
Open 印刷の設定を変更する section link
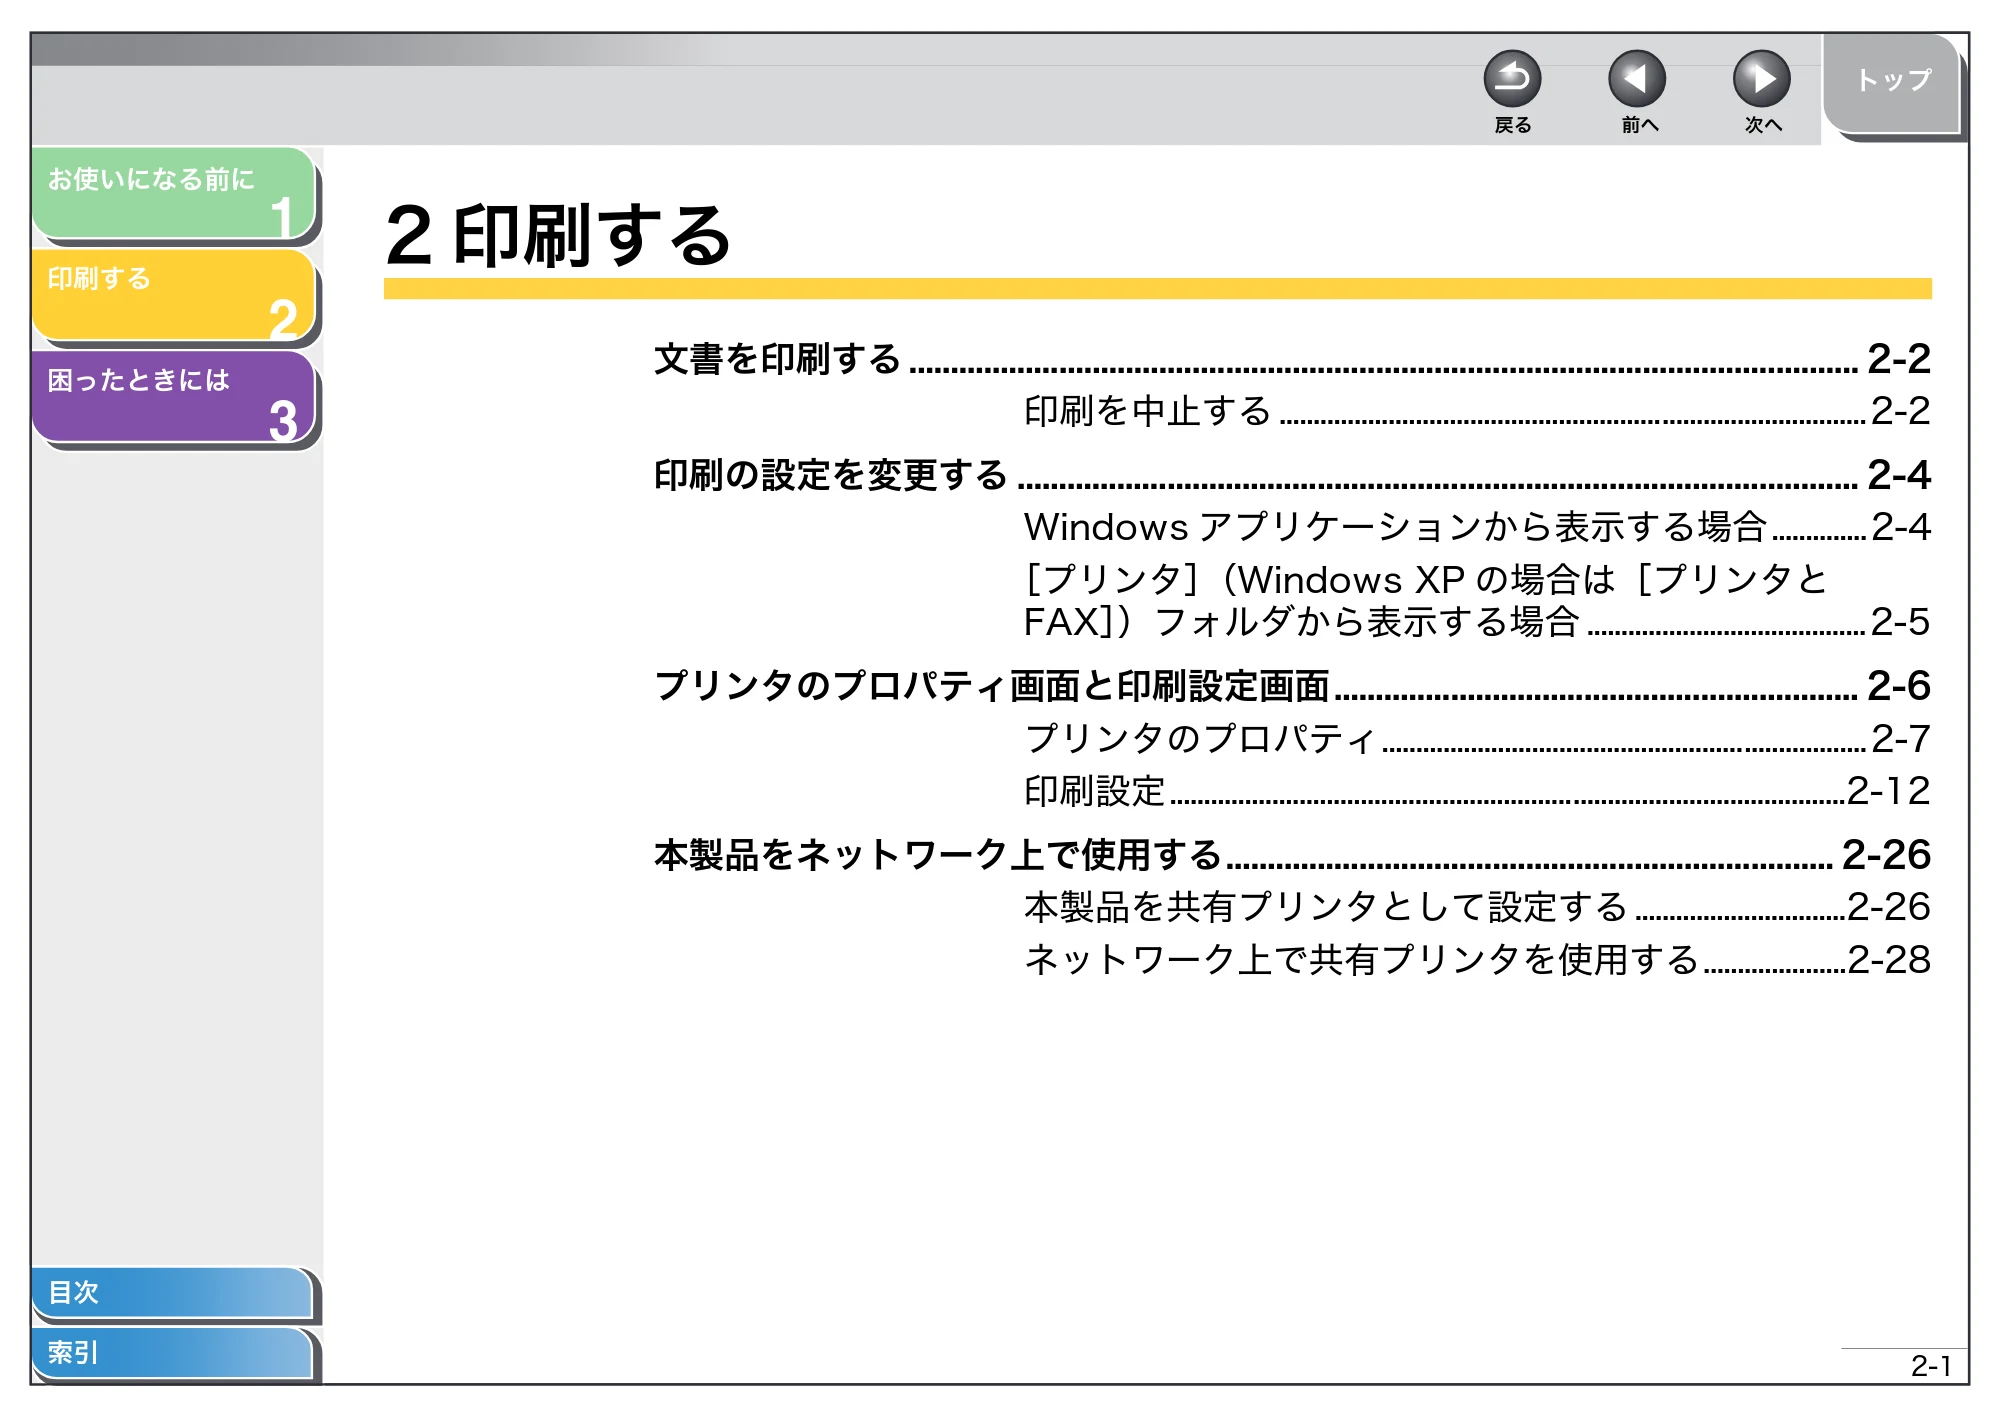1292,475
